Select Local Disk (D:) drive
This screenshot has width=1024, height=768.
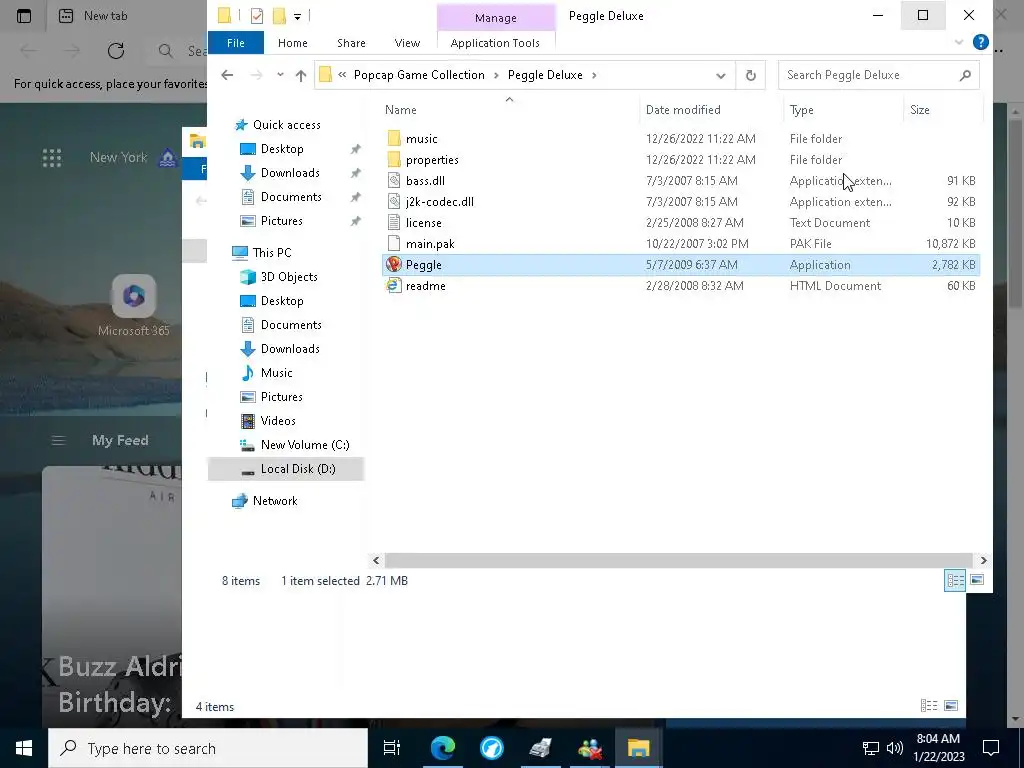(x=298, y=469)
